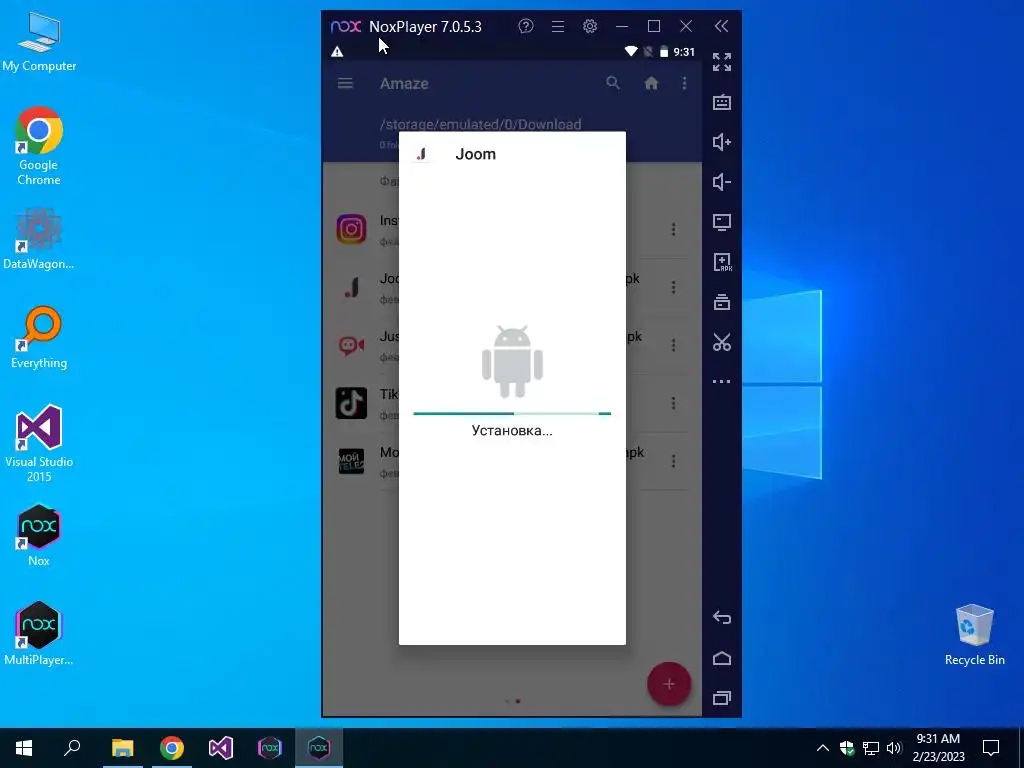The width and height of the screenshot is (1024, 768).
Task: Click the Android warning triangle in status bar
Action: pos(337,52)
